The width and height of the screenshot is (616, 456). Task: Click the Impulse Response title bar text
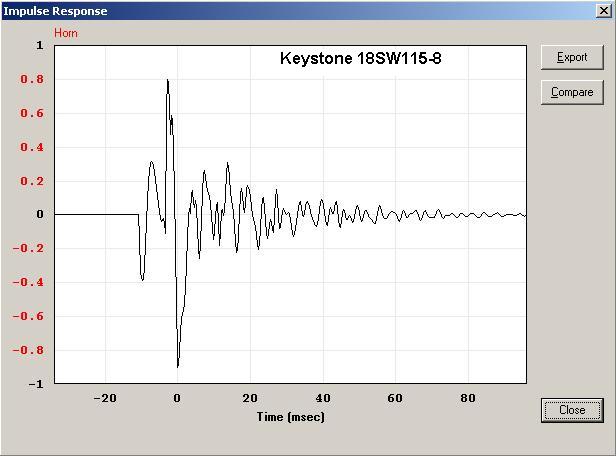click(x=55, y=11)
